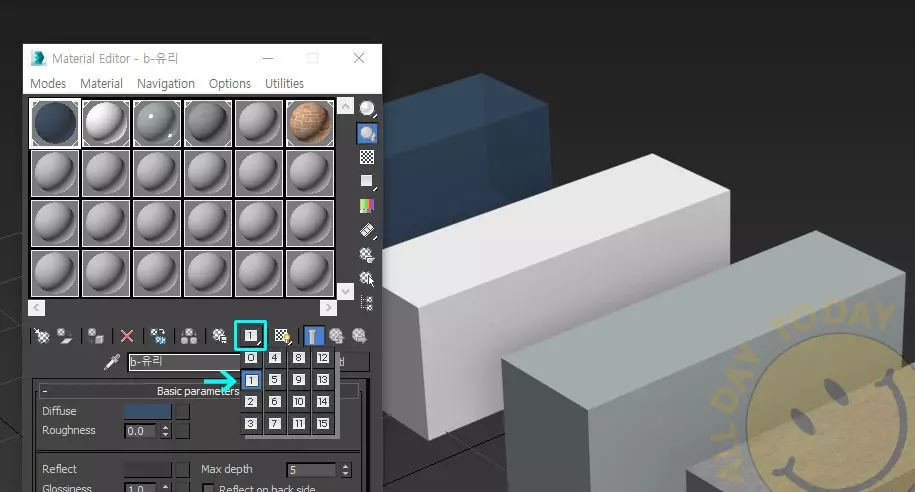Select ID channel 12 in flyout

323,358
